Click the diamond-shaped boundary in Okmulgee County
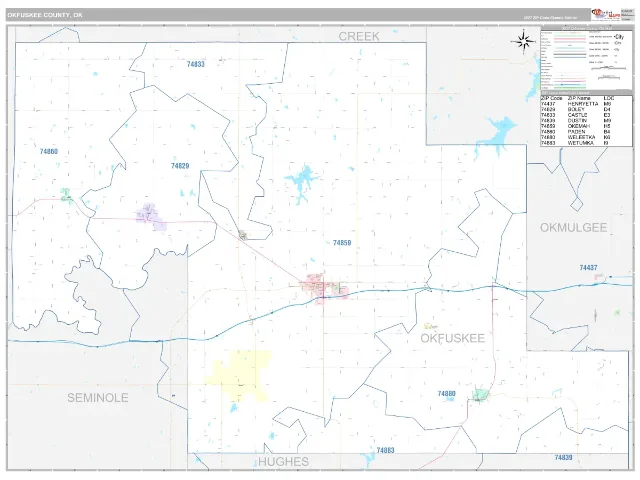This screenshot has width=640, height=480. [x=576, y=204]
